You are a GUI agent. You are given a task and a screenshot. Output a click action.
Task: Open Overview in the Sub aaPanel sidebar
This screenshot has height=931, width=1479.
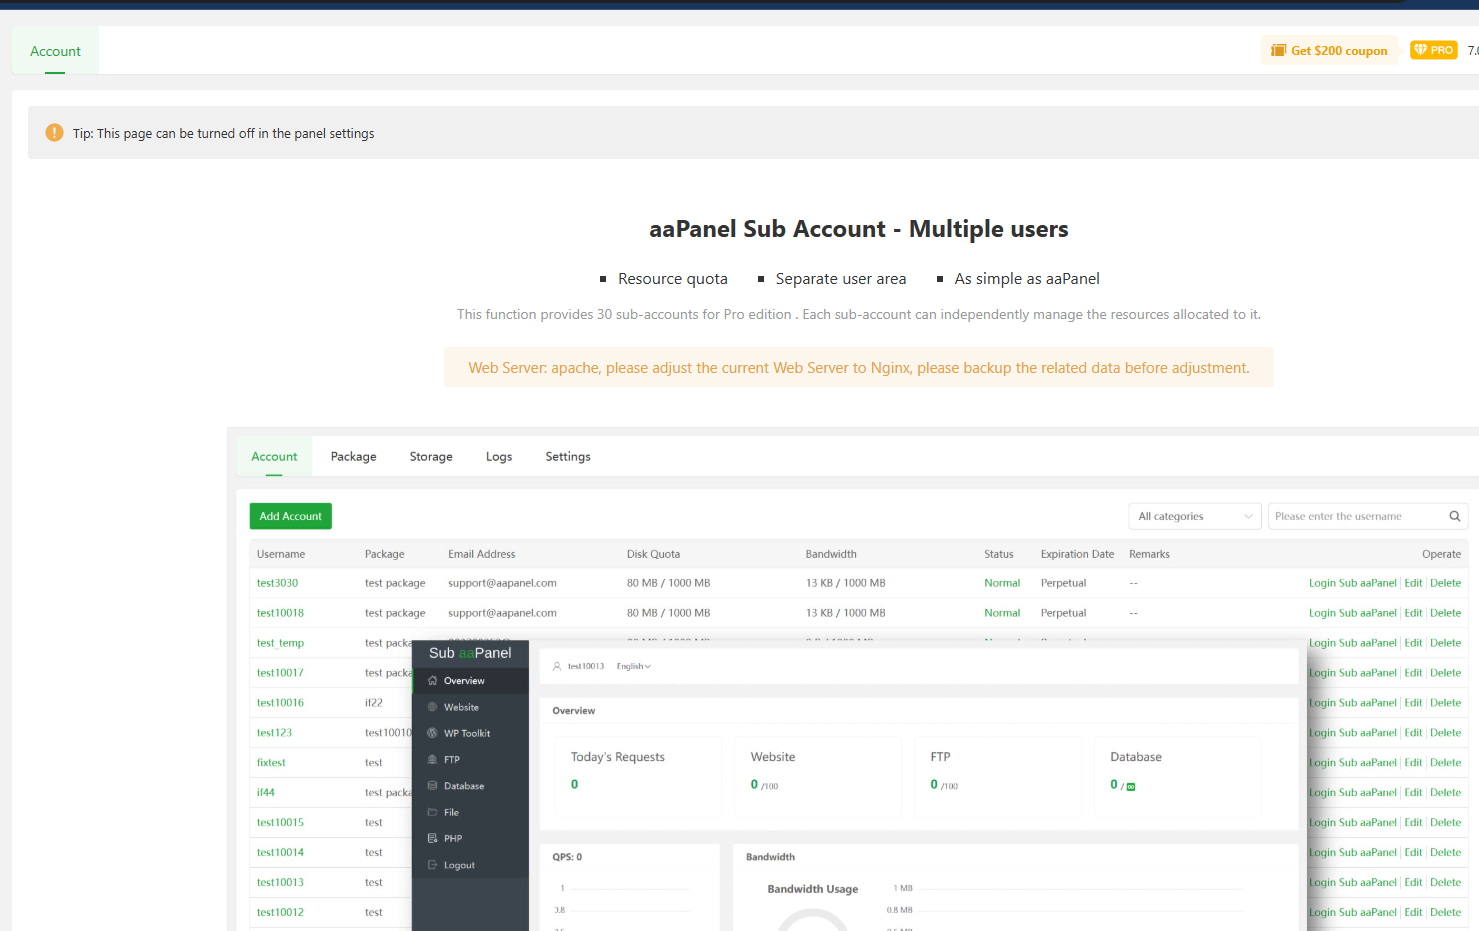pyautogui.click(x=464, y=681)
